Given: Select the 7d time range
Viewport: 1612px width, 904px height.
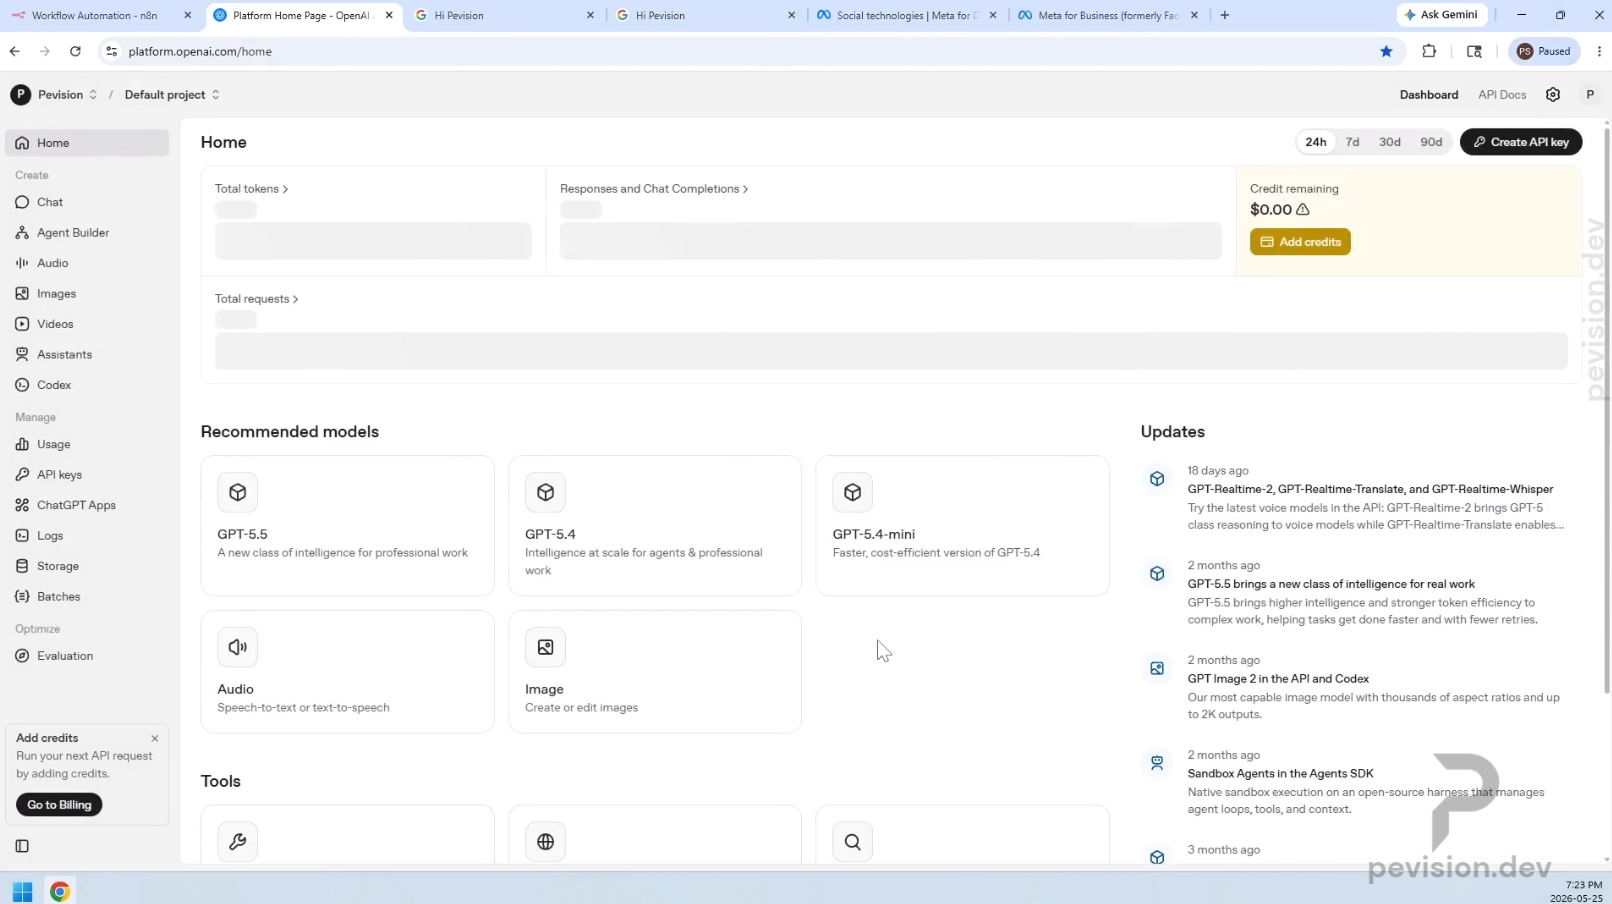Looking at the screenshot, I should tap(1352, 142).
